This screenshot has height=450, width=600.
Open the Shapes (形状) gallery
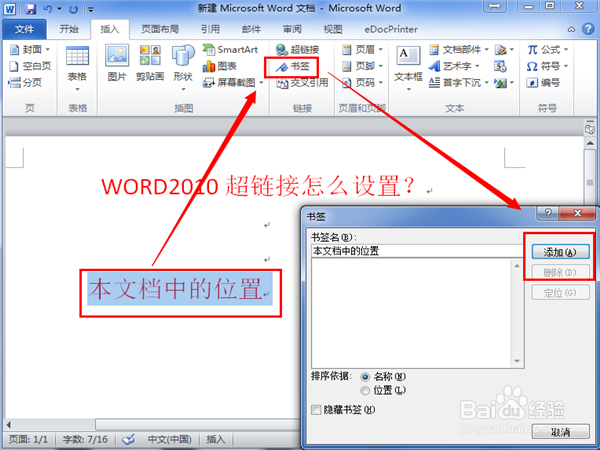point(183,68)
